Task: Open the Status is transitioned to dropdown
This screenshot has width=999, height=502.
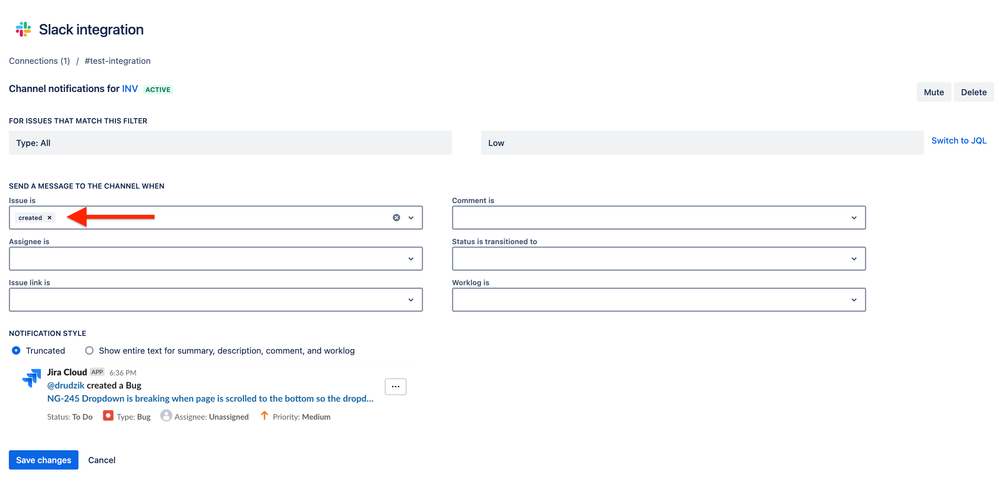Action: (659, 259)
